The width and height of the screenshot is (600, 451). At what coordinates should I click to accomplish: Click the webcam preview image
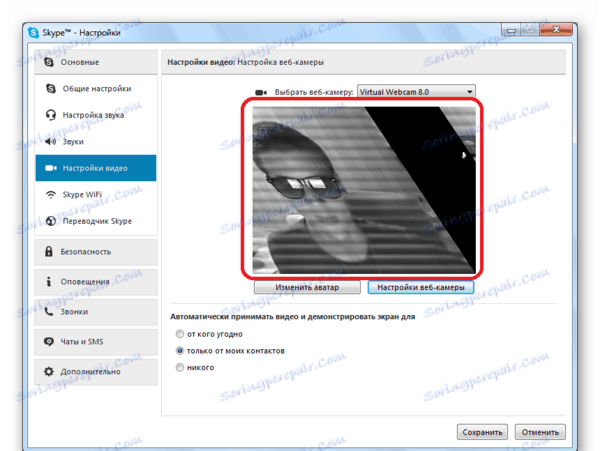pyautogui.click(x=364, y=190)
